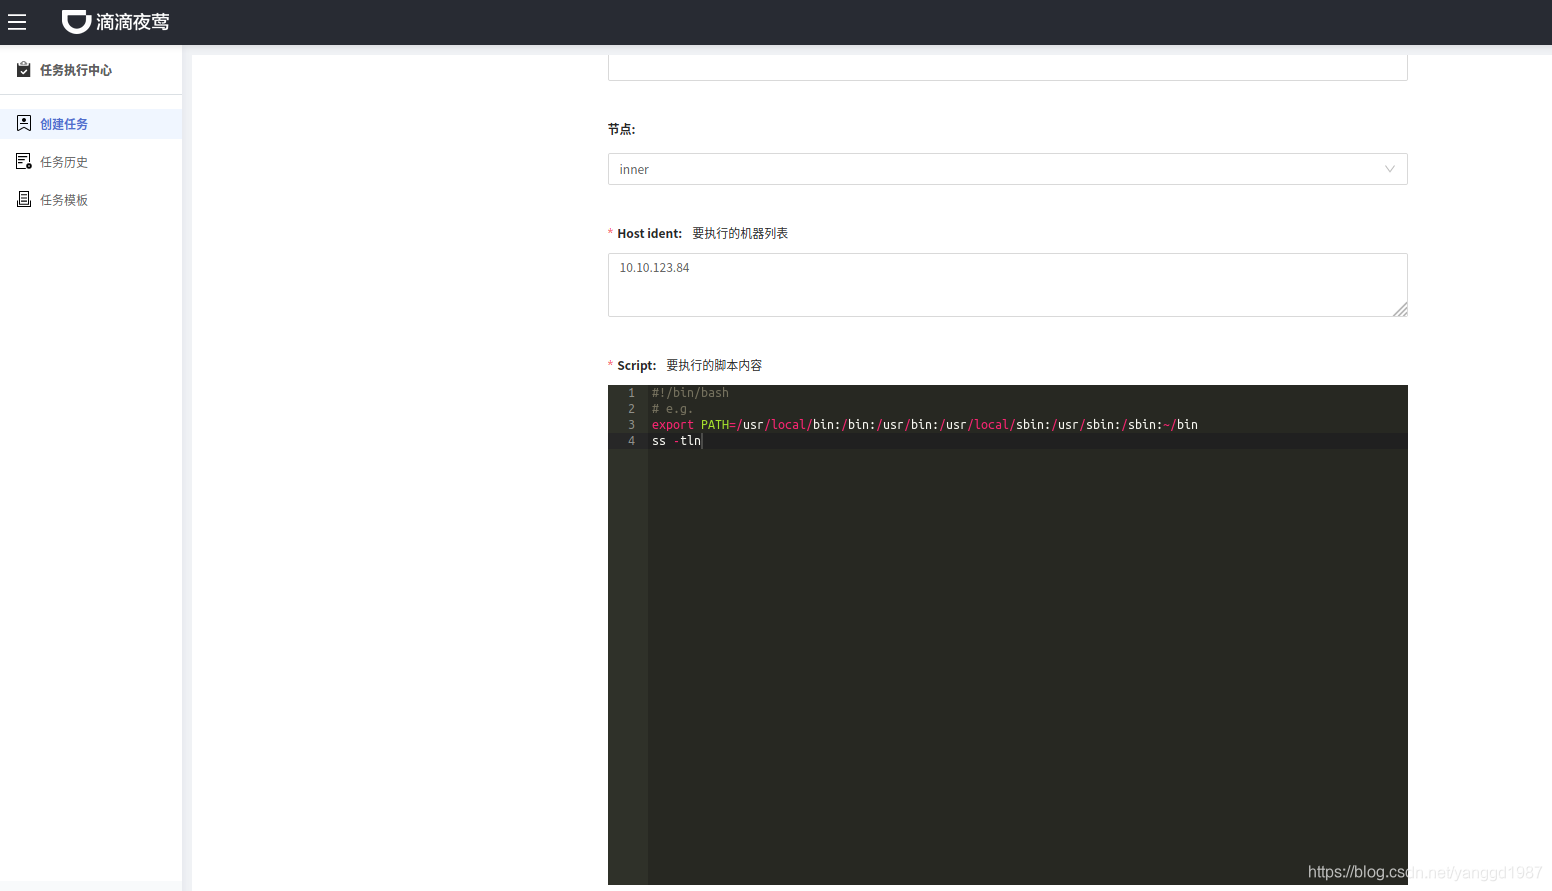This screenshot has width=1552, height=891.
Task: Click the 任务执行中心 clipboard icon
Action: point(24,69)
